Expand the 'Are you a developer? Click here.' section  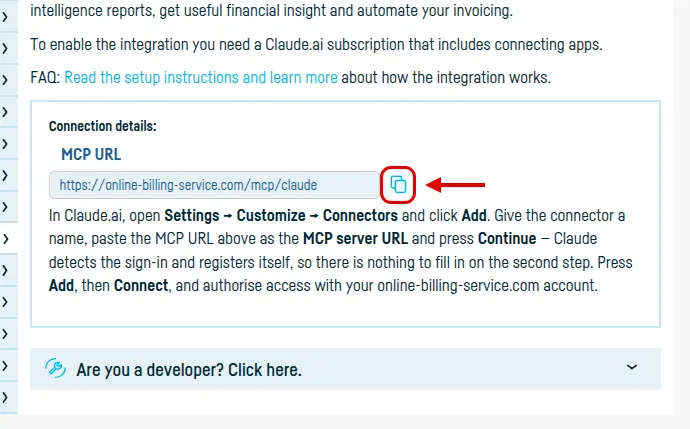[345, 369]
